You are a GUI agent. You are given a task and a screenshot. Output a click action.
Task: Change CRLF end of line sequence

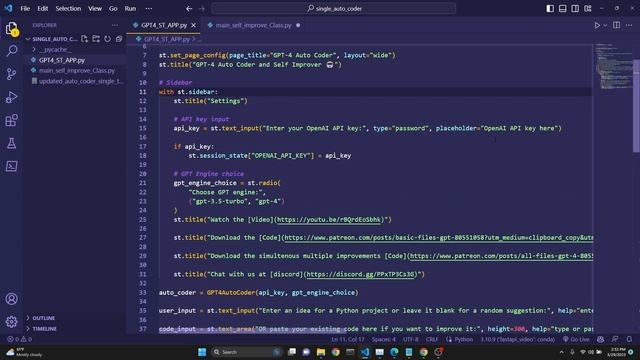point(432,339)
